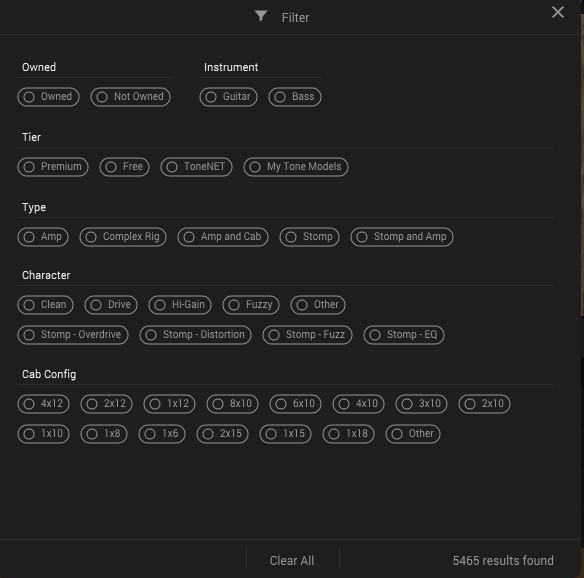Filter by Bass instrument
The width and height of the screenshot is (584, 578).
[x=295, y=97]
